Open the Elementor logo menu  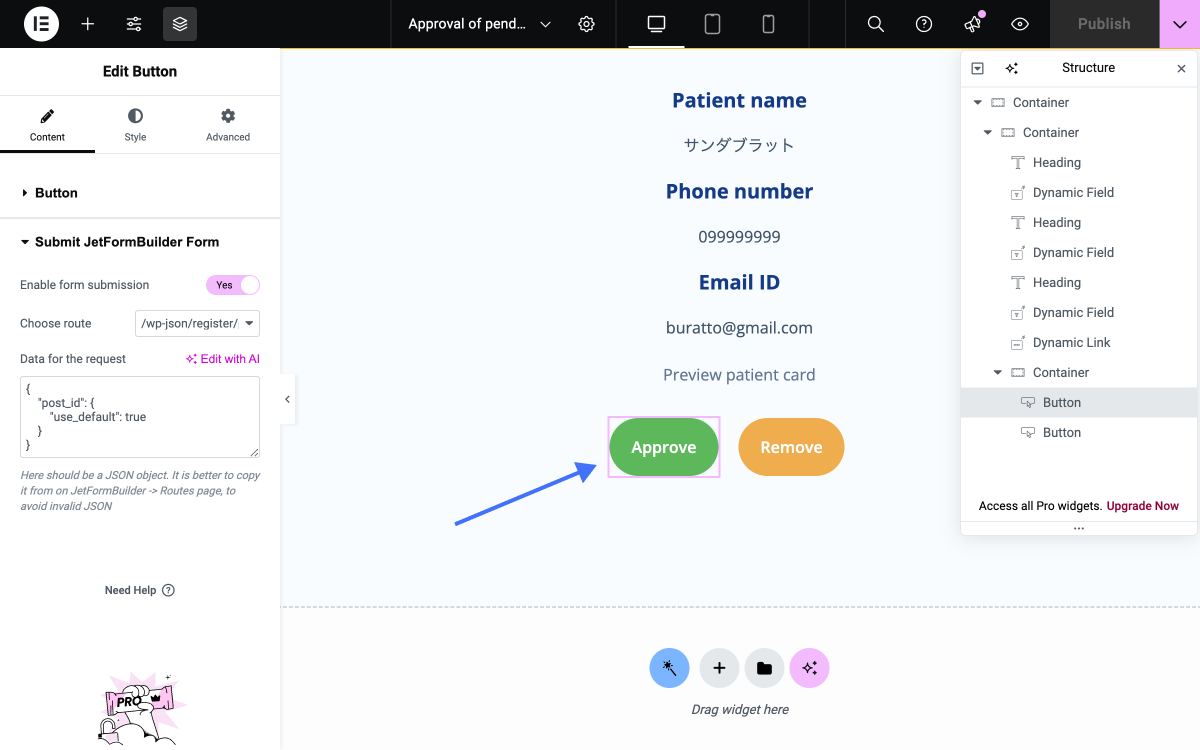click(40, 23)
